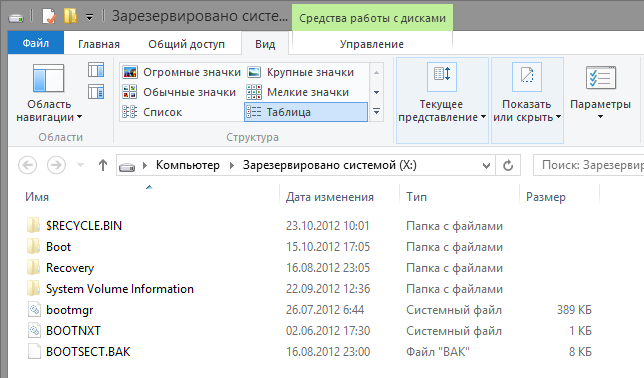Refresh the folder with Refresh button

tap(508, 166)
